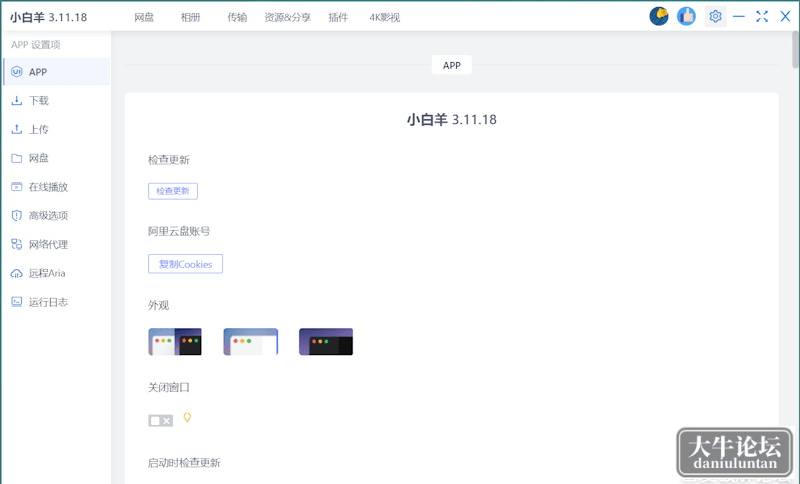Click the 外观 appearance label
Viewport: 800px width, 484px height.
coord(159,305)
